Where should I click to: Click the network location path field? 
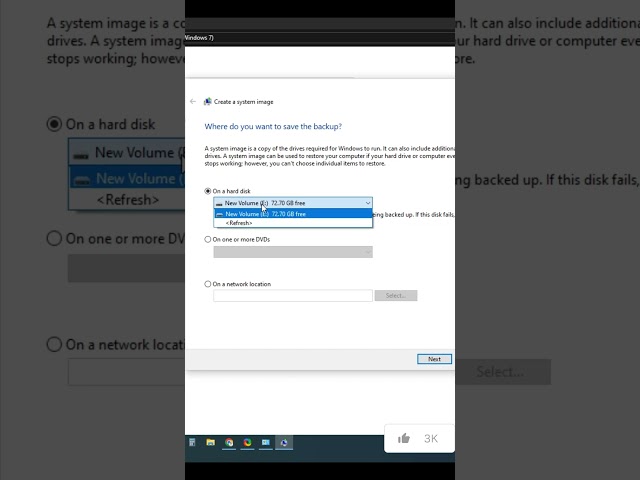(293, 296)
